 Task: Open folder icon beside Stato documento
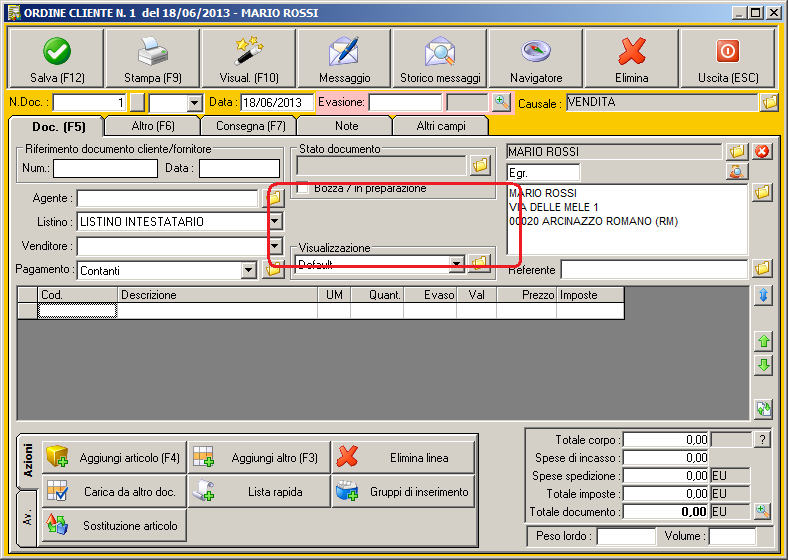tap(480, 165)
